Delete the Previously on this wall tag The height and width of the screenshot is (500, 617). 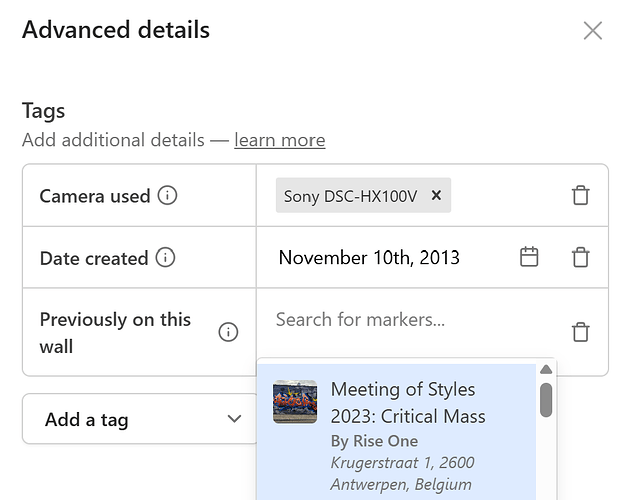pos(580,332)
